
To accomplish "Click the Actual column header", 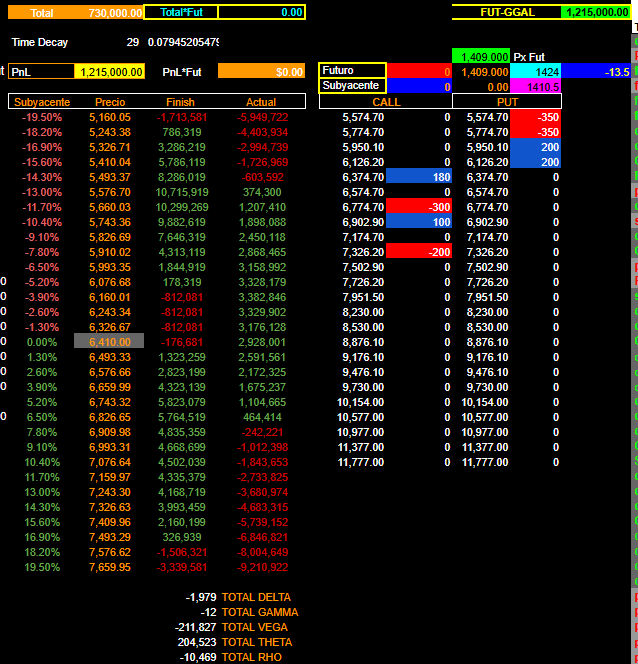I will click(261, 102).
